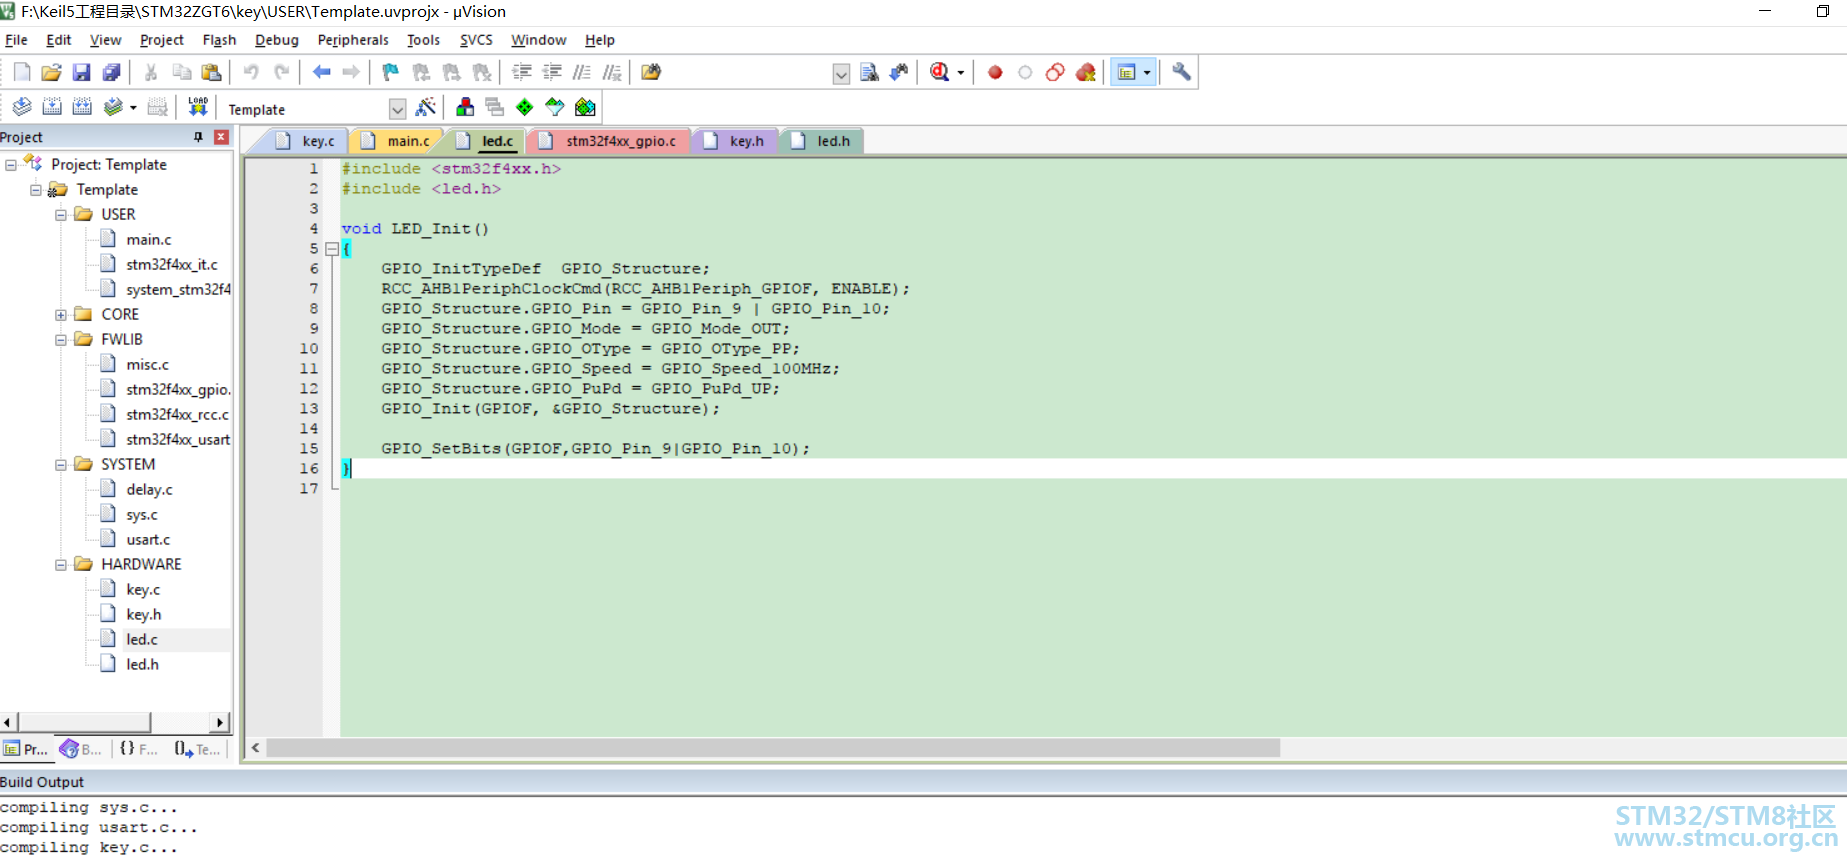Select key.h in the HARDWARE group

pyautogui.click(x=143, y=615)
